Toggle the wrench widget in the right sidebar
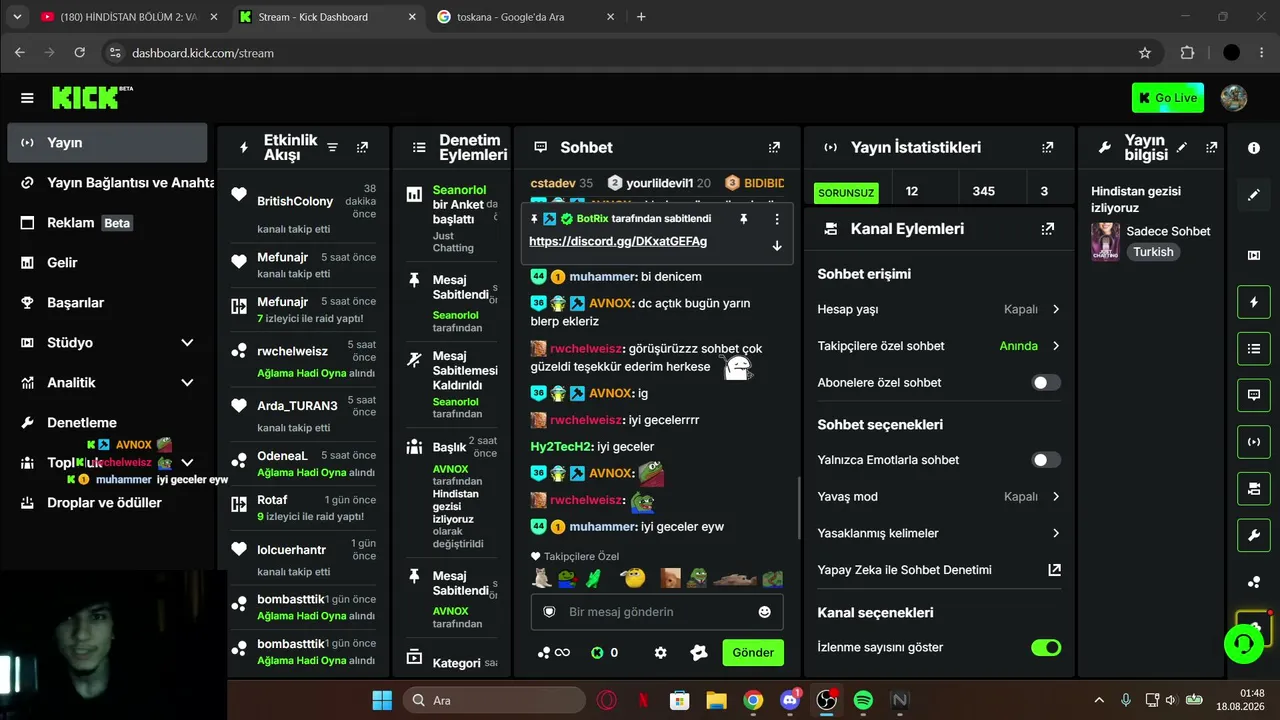The image size is (1280, 720). pos(1254,535)
